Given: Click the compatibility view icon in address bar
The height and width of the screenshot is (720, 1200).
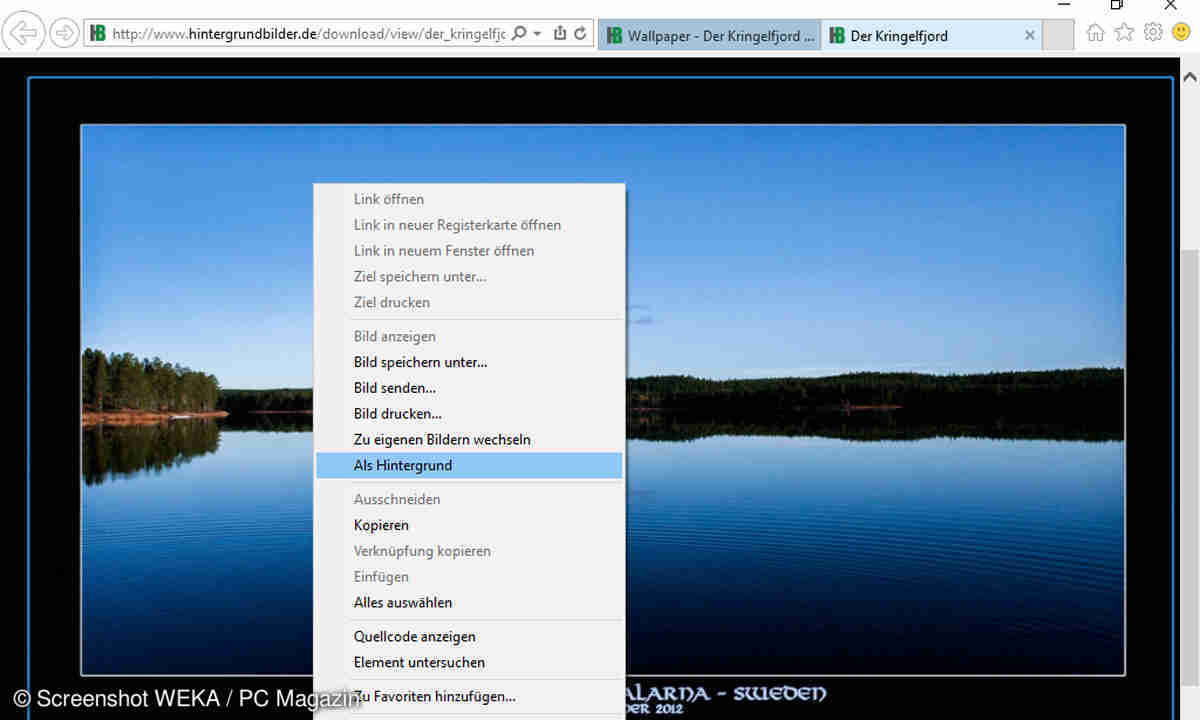Looking at the screenshot, I should (x=560, y=34).
